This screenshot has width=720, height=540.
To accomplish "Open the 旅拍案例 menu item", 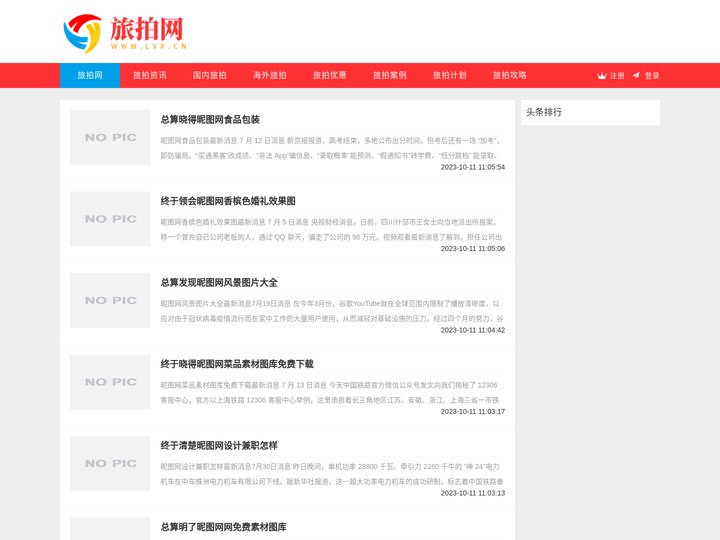I will tap(390, 75).
